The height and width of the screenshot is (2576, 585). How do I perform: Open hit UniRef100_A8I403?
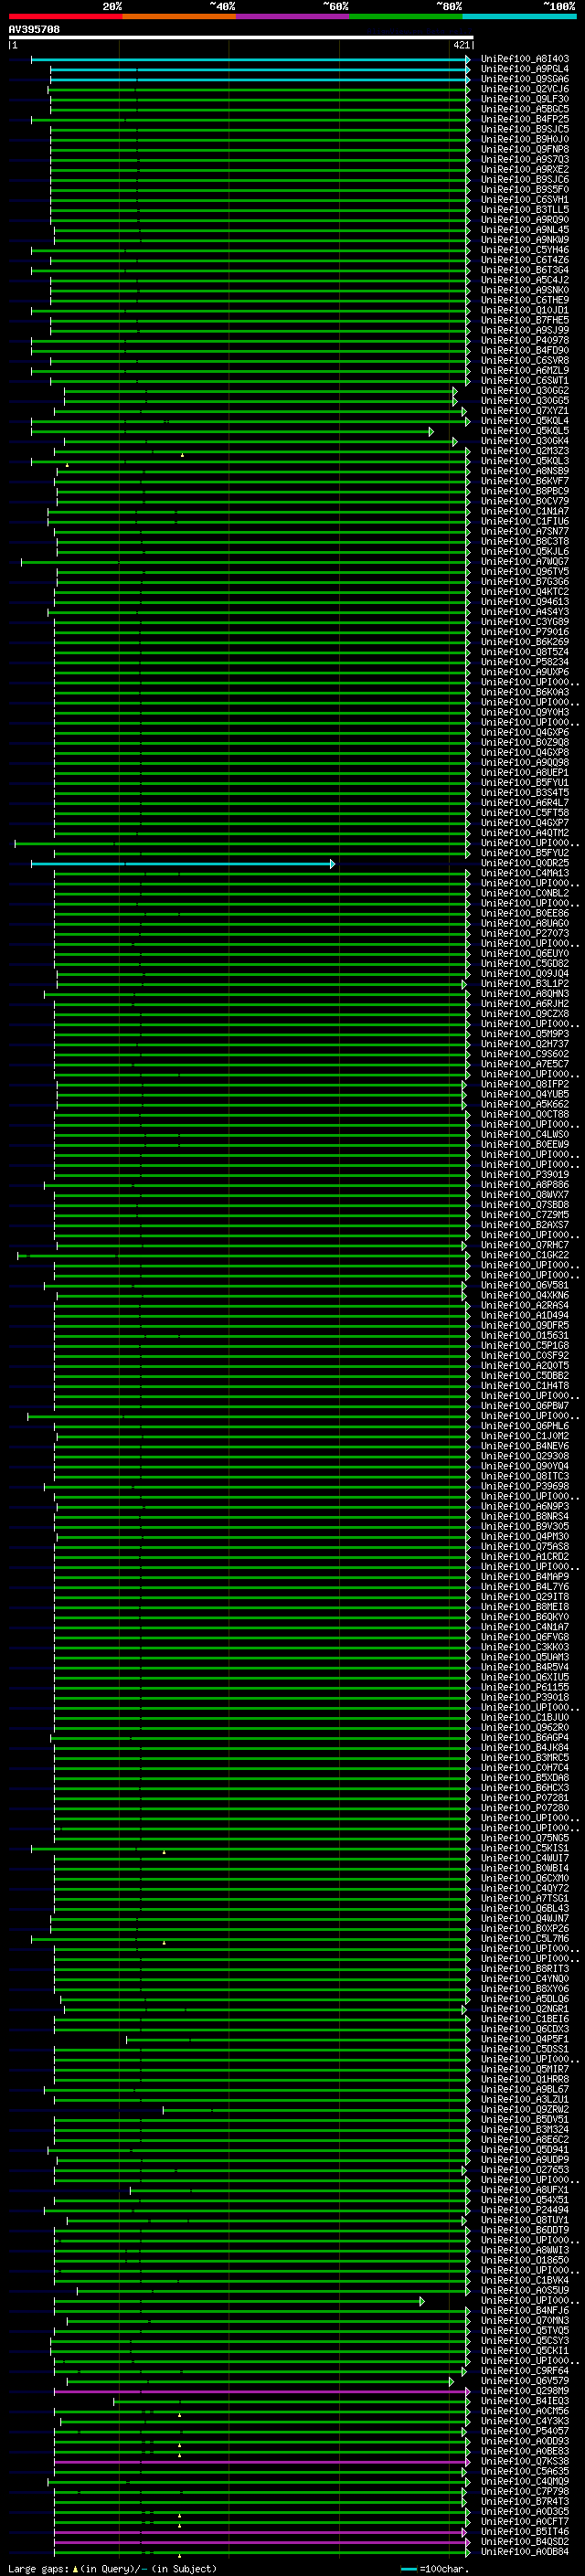525,59
